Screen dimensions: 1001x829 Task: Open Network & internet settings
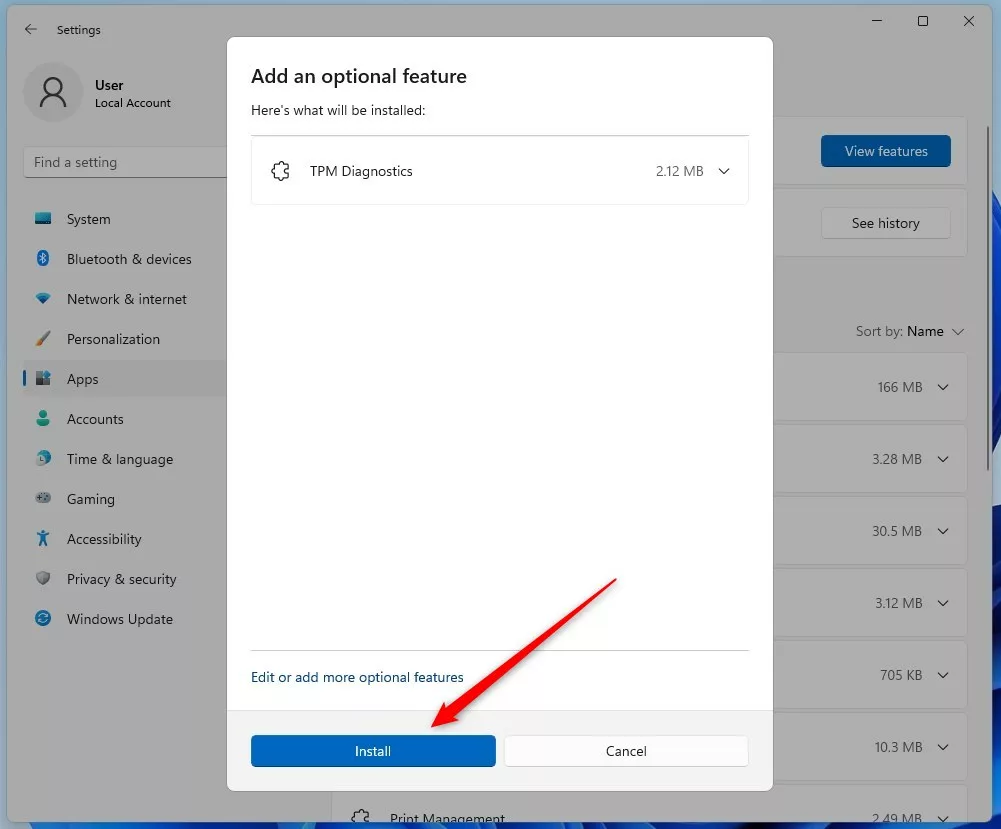125,299
